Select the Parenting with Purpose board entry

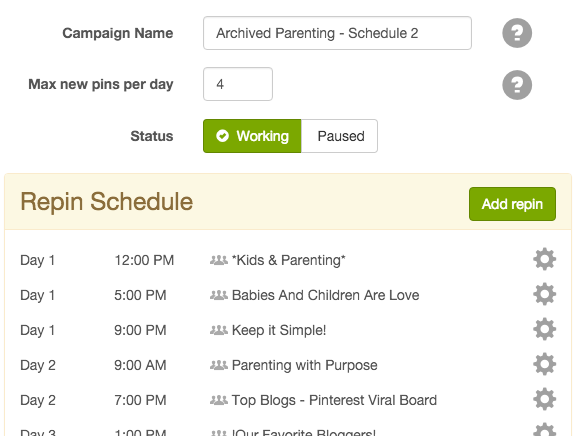304,365
